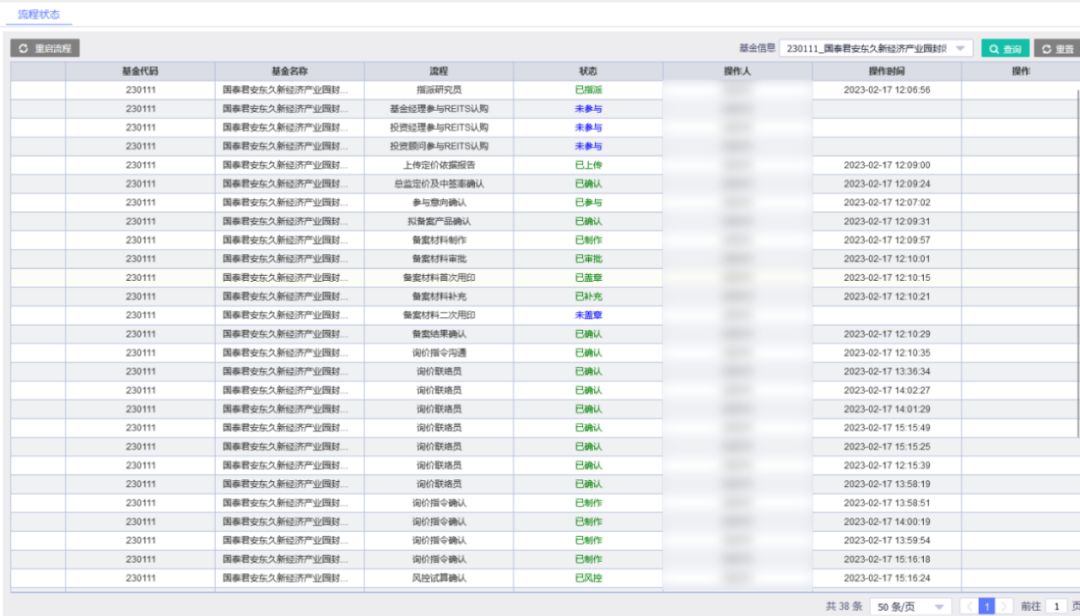The width and height of the screenshot is (1080, 616).
Task: Go to previous page with left chevron
Action: coord(969,606)
